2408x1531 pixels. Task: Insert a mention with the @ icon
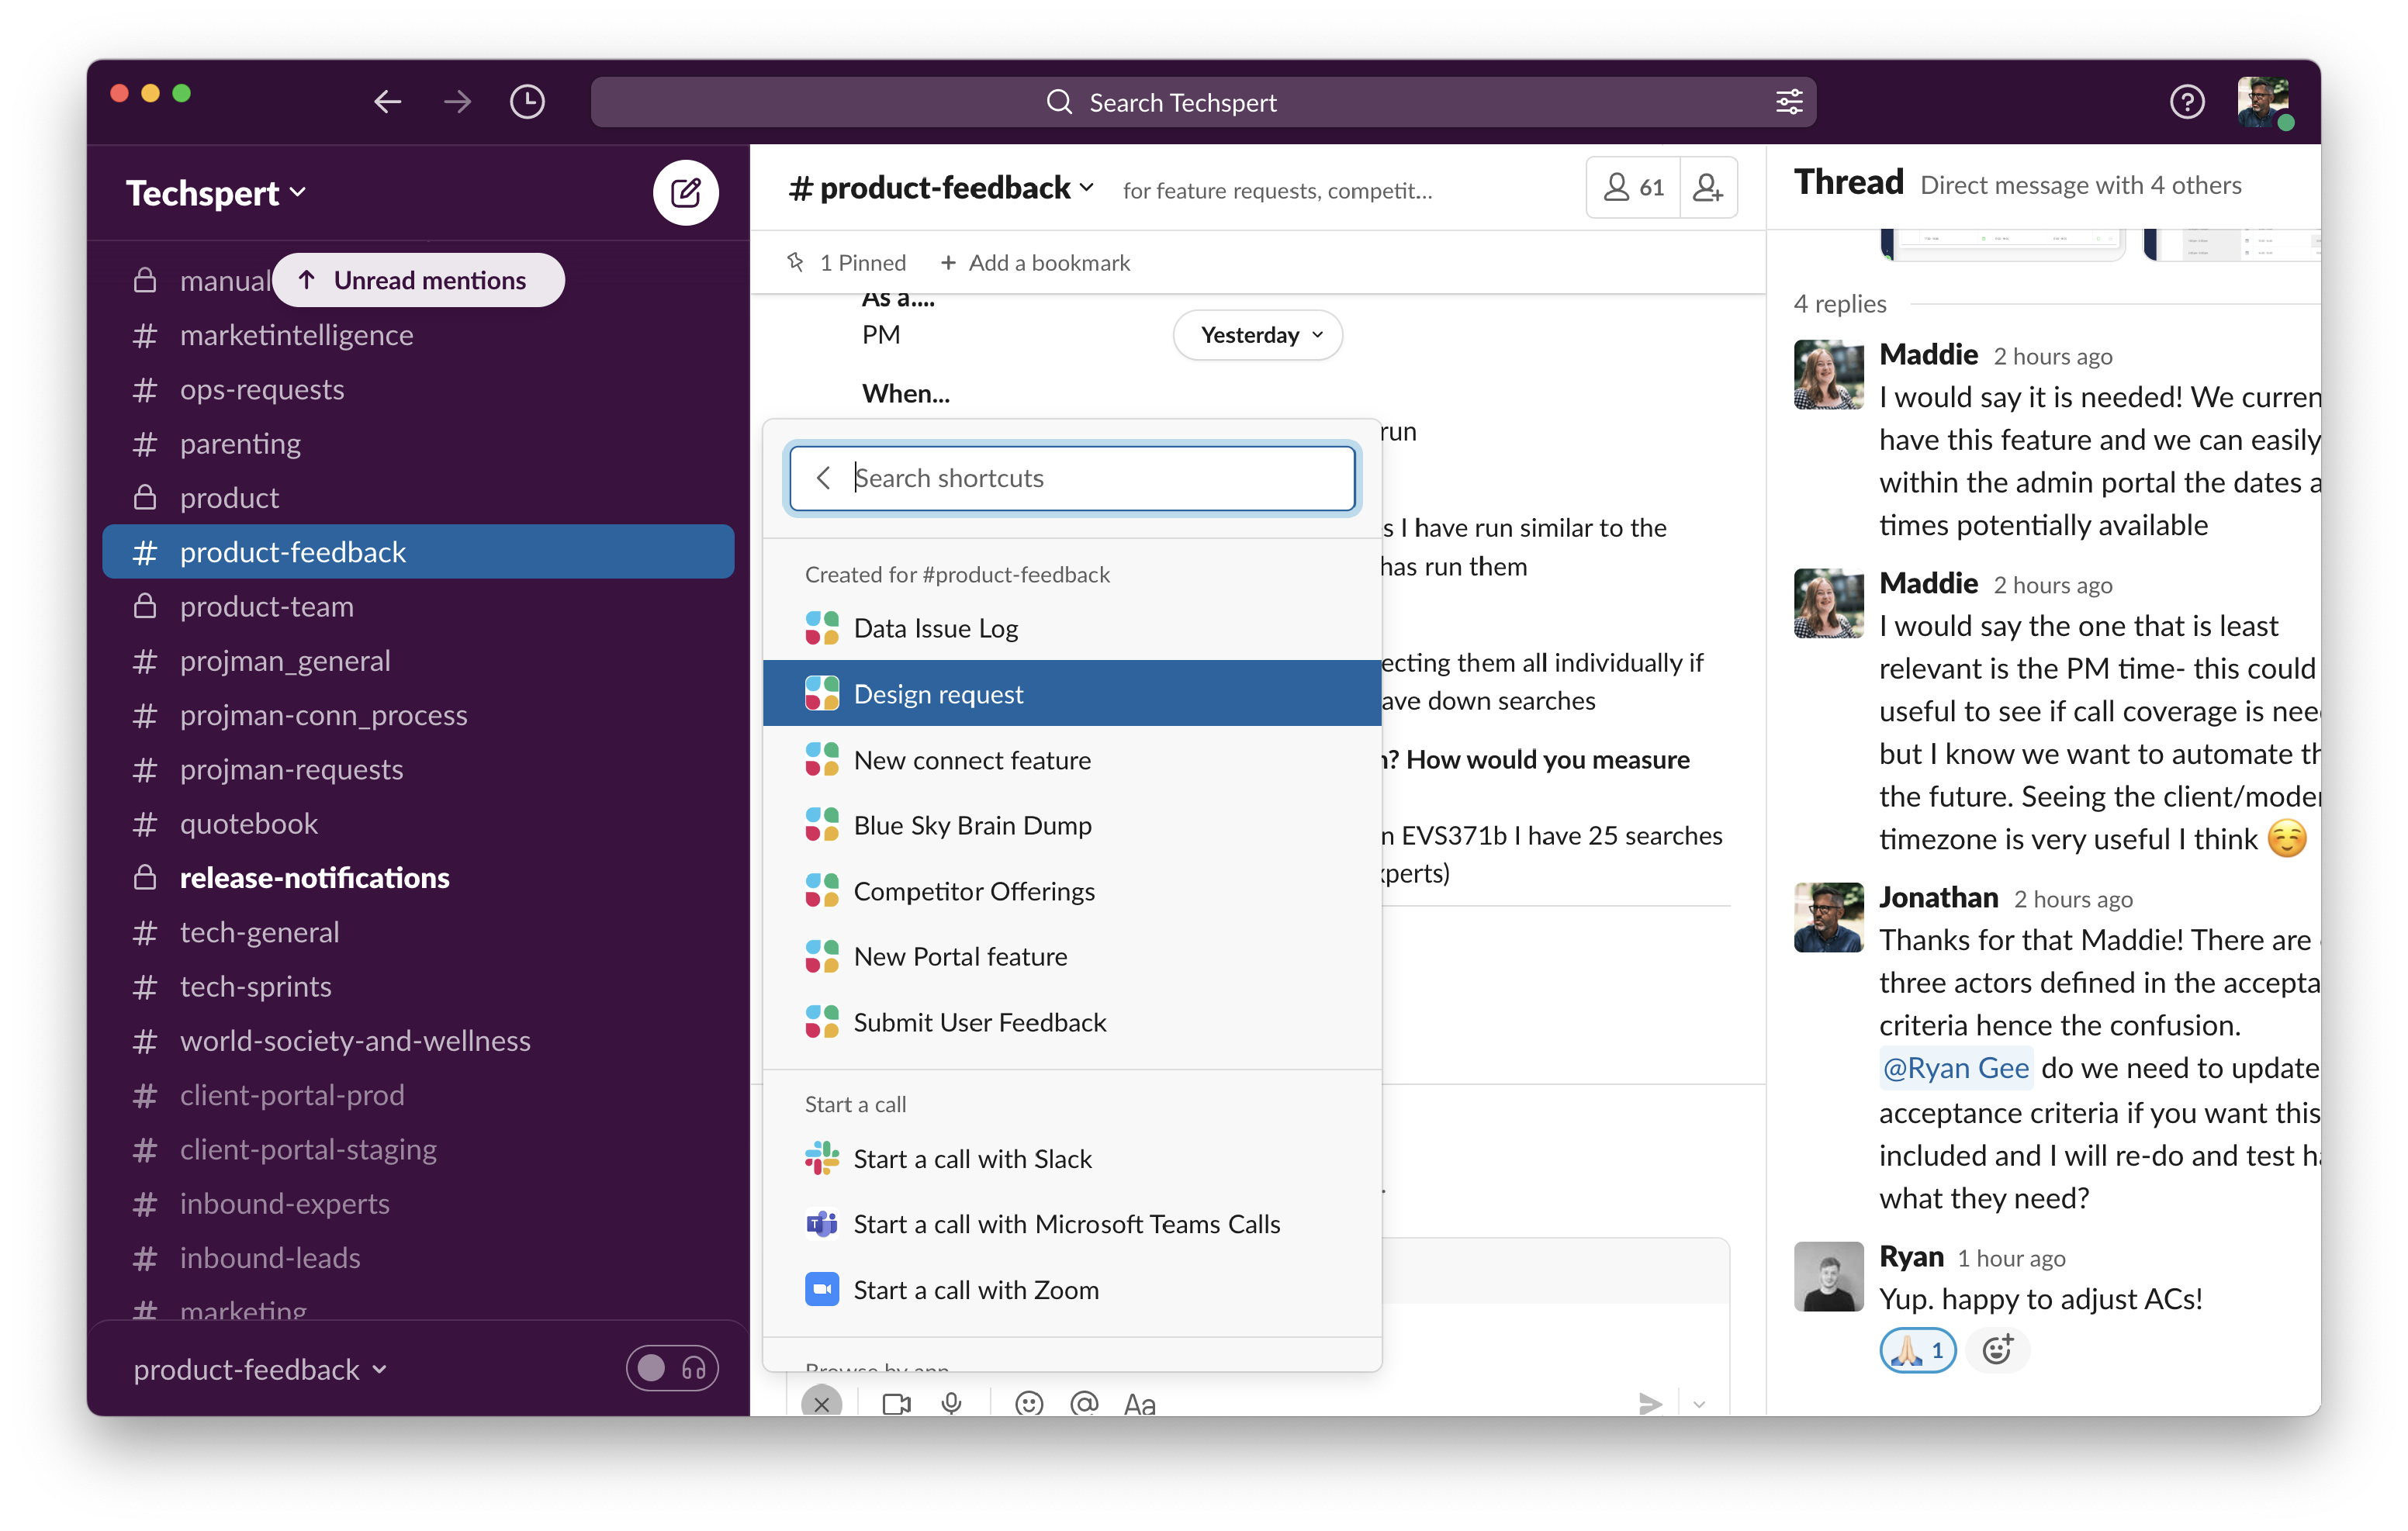coord(1084,1404)
